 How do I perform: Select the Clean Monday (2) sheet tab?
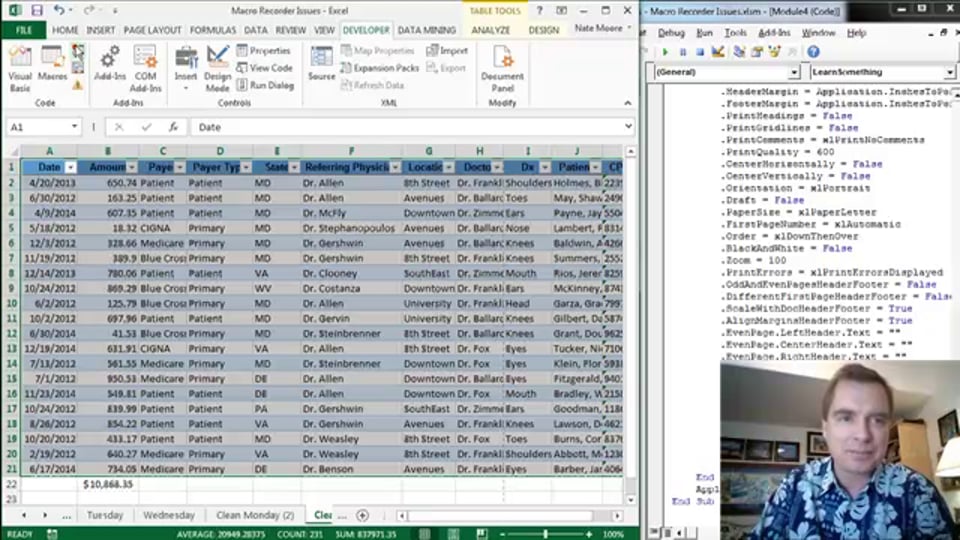tap(255, 516)
